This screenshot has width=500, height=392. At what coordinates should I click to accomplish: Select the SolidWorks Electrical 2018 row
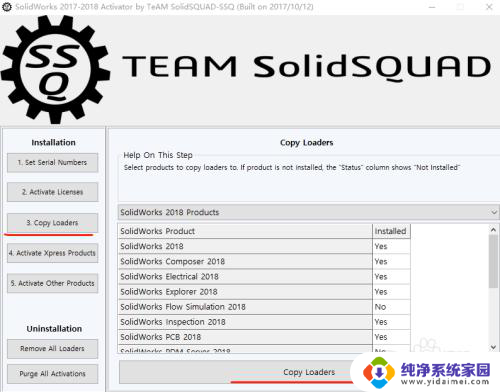[x=264, y=277]
